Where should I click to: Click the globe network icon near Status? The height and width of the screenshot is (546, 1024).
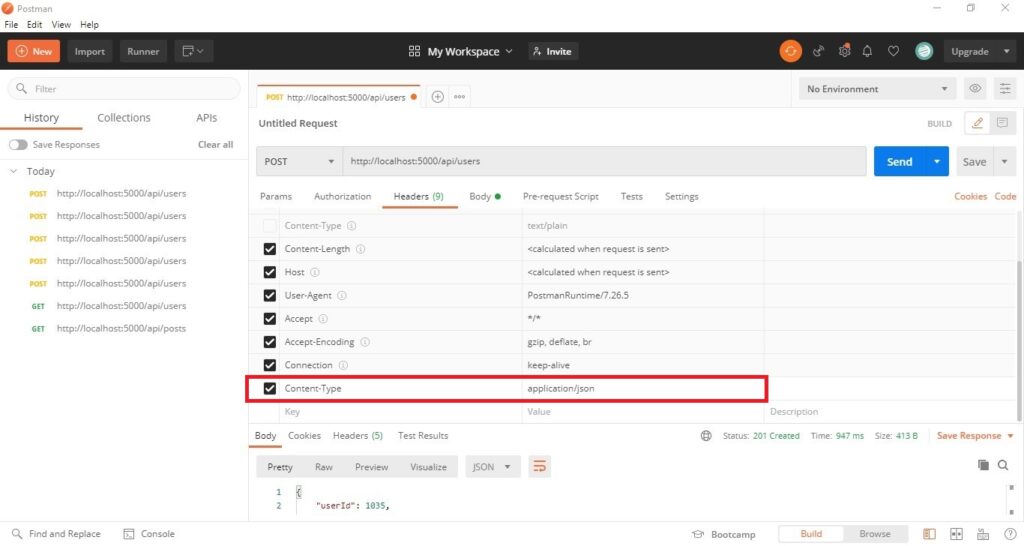click(x=706, y=436)
